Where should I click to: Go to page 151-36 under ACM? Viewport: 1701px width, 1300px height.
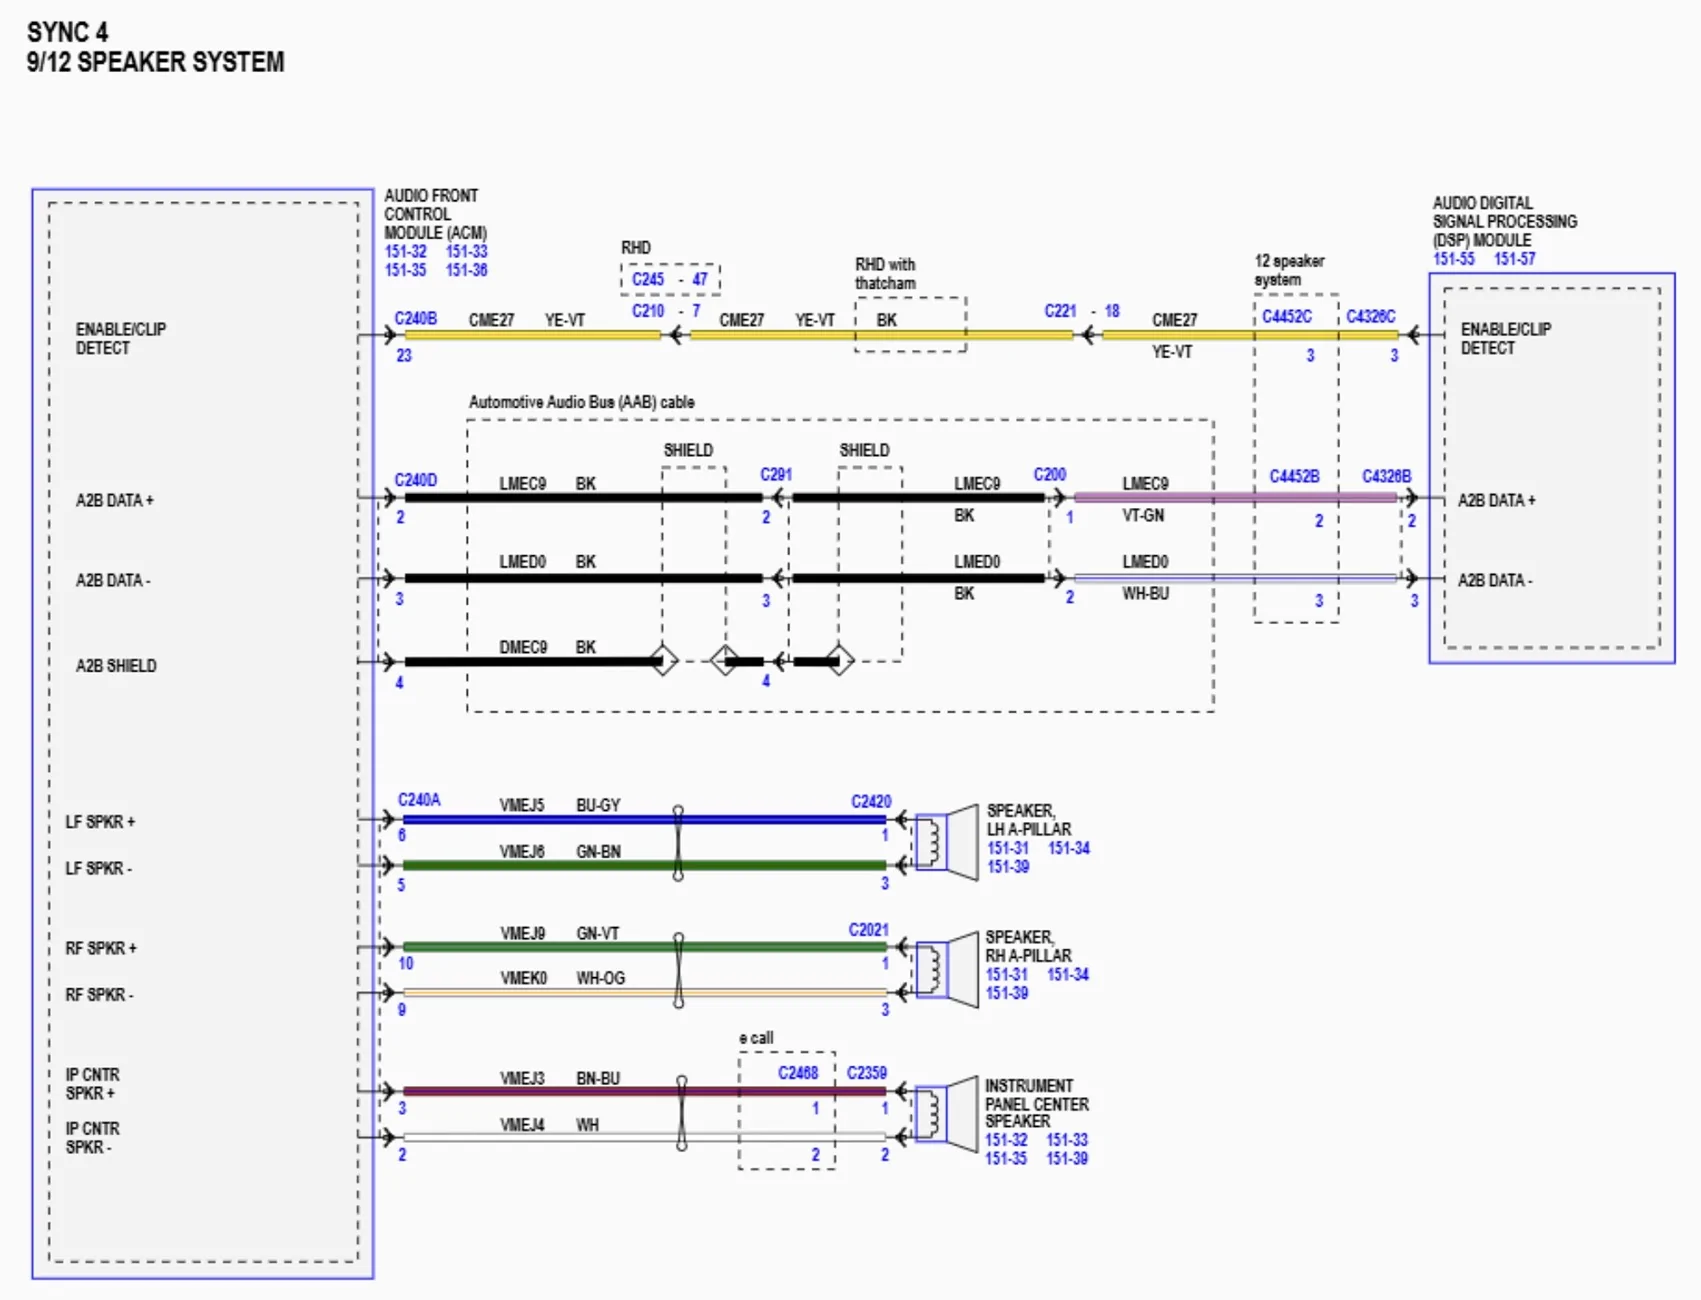coord(466,270)
